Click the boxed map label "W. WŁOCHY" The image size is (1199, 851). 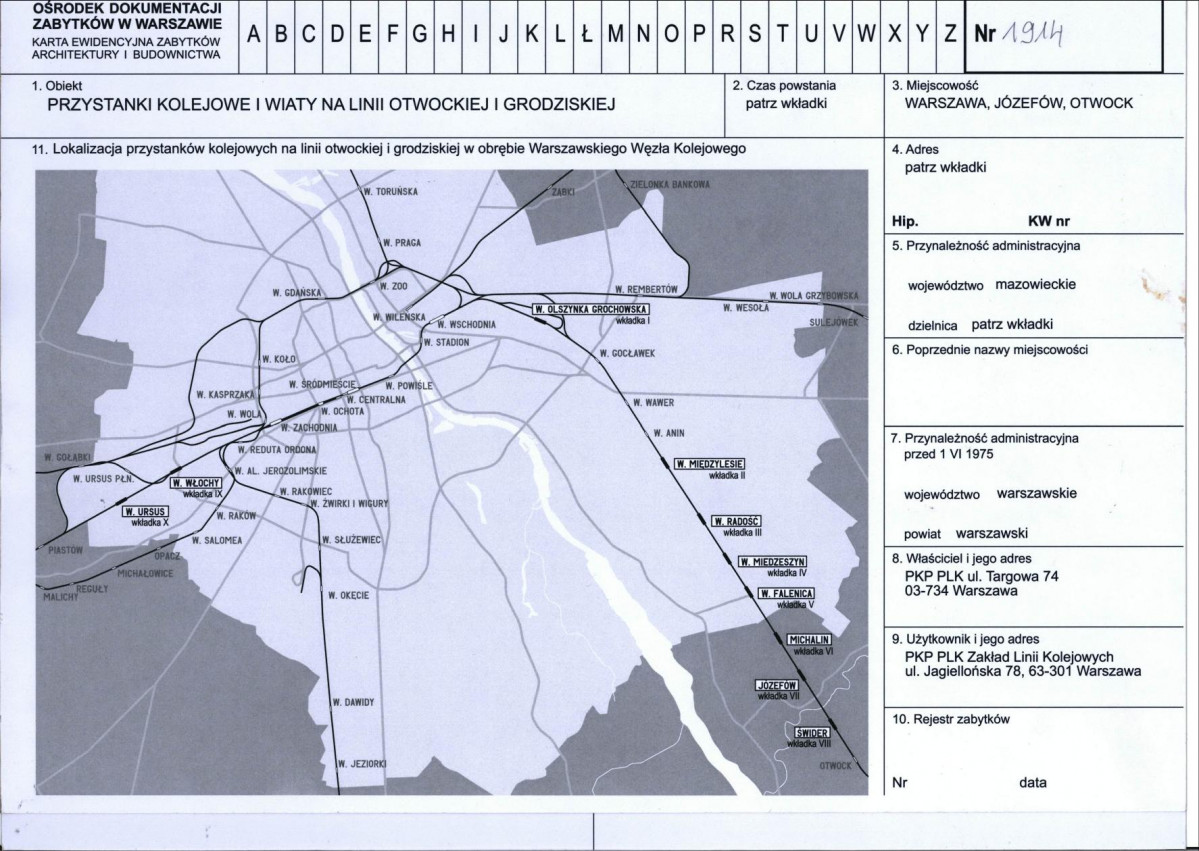(x=196, y=483)
